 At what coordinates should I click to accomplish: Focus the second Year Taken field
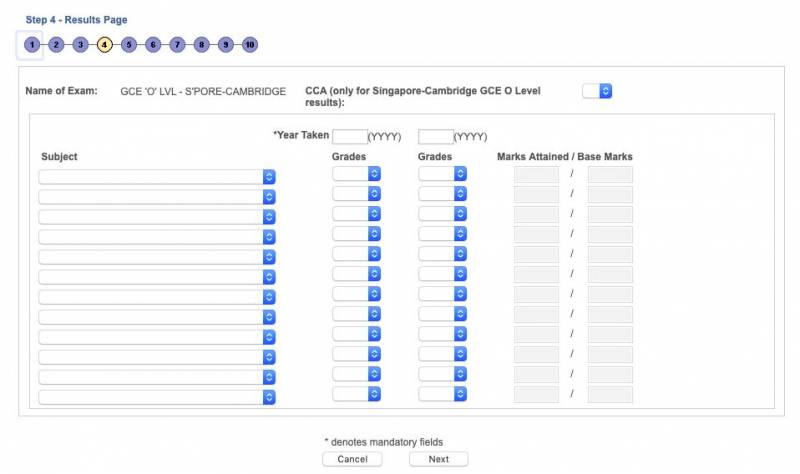[x=435, y=136]
